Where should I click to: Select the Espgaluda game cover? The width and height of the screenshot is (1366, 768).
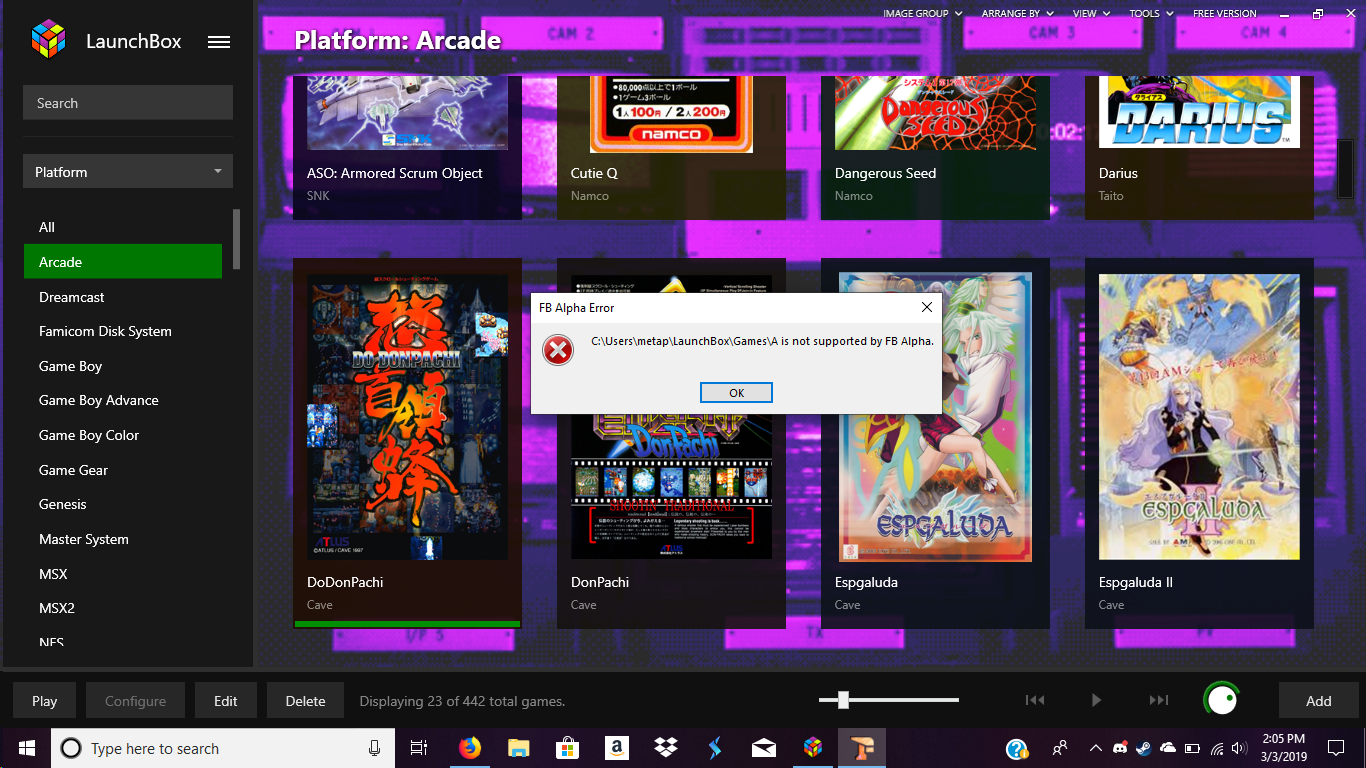click(935, 417)
